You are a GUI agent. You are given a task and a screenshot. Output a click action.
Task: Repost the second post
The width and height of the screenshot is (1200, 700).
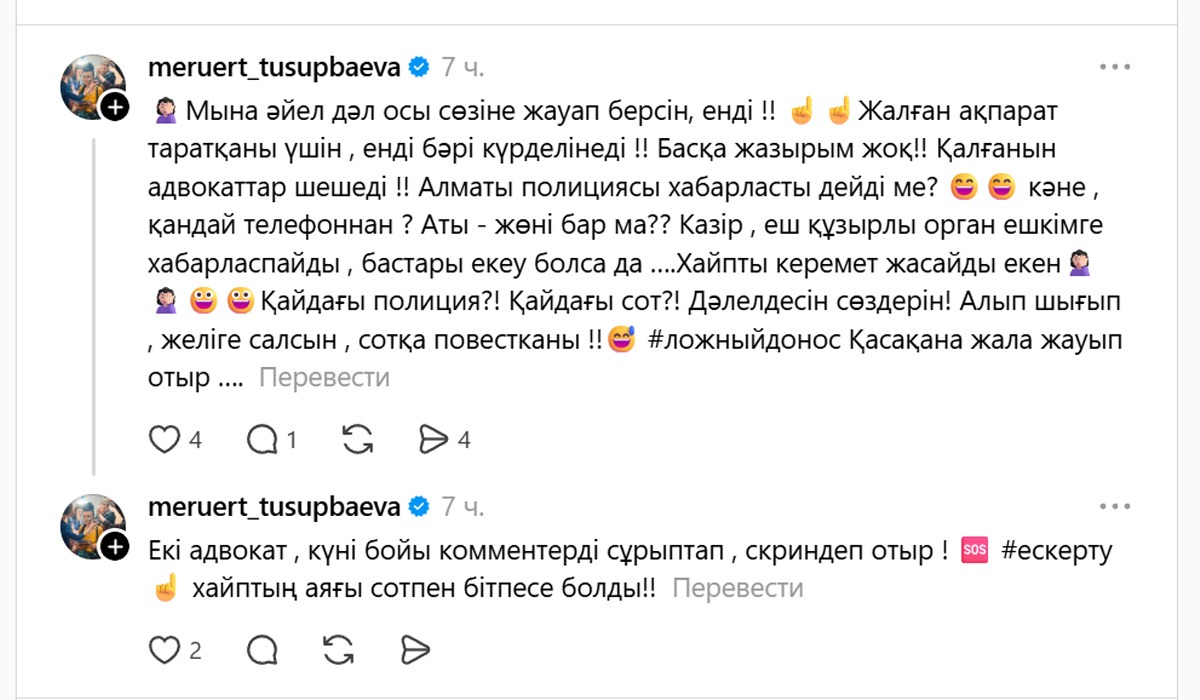point(340,650)
